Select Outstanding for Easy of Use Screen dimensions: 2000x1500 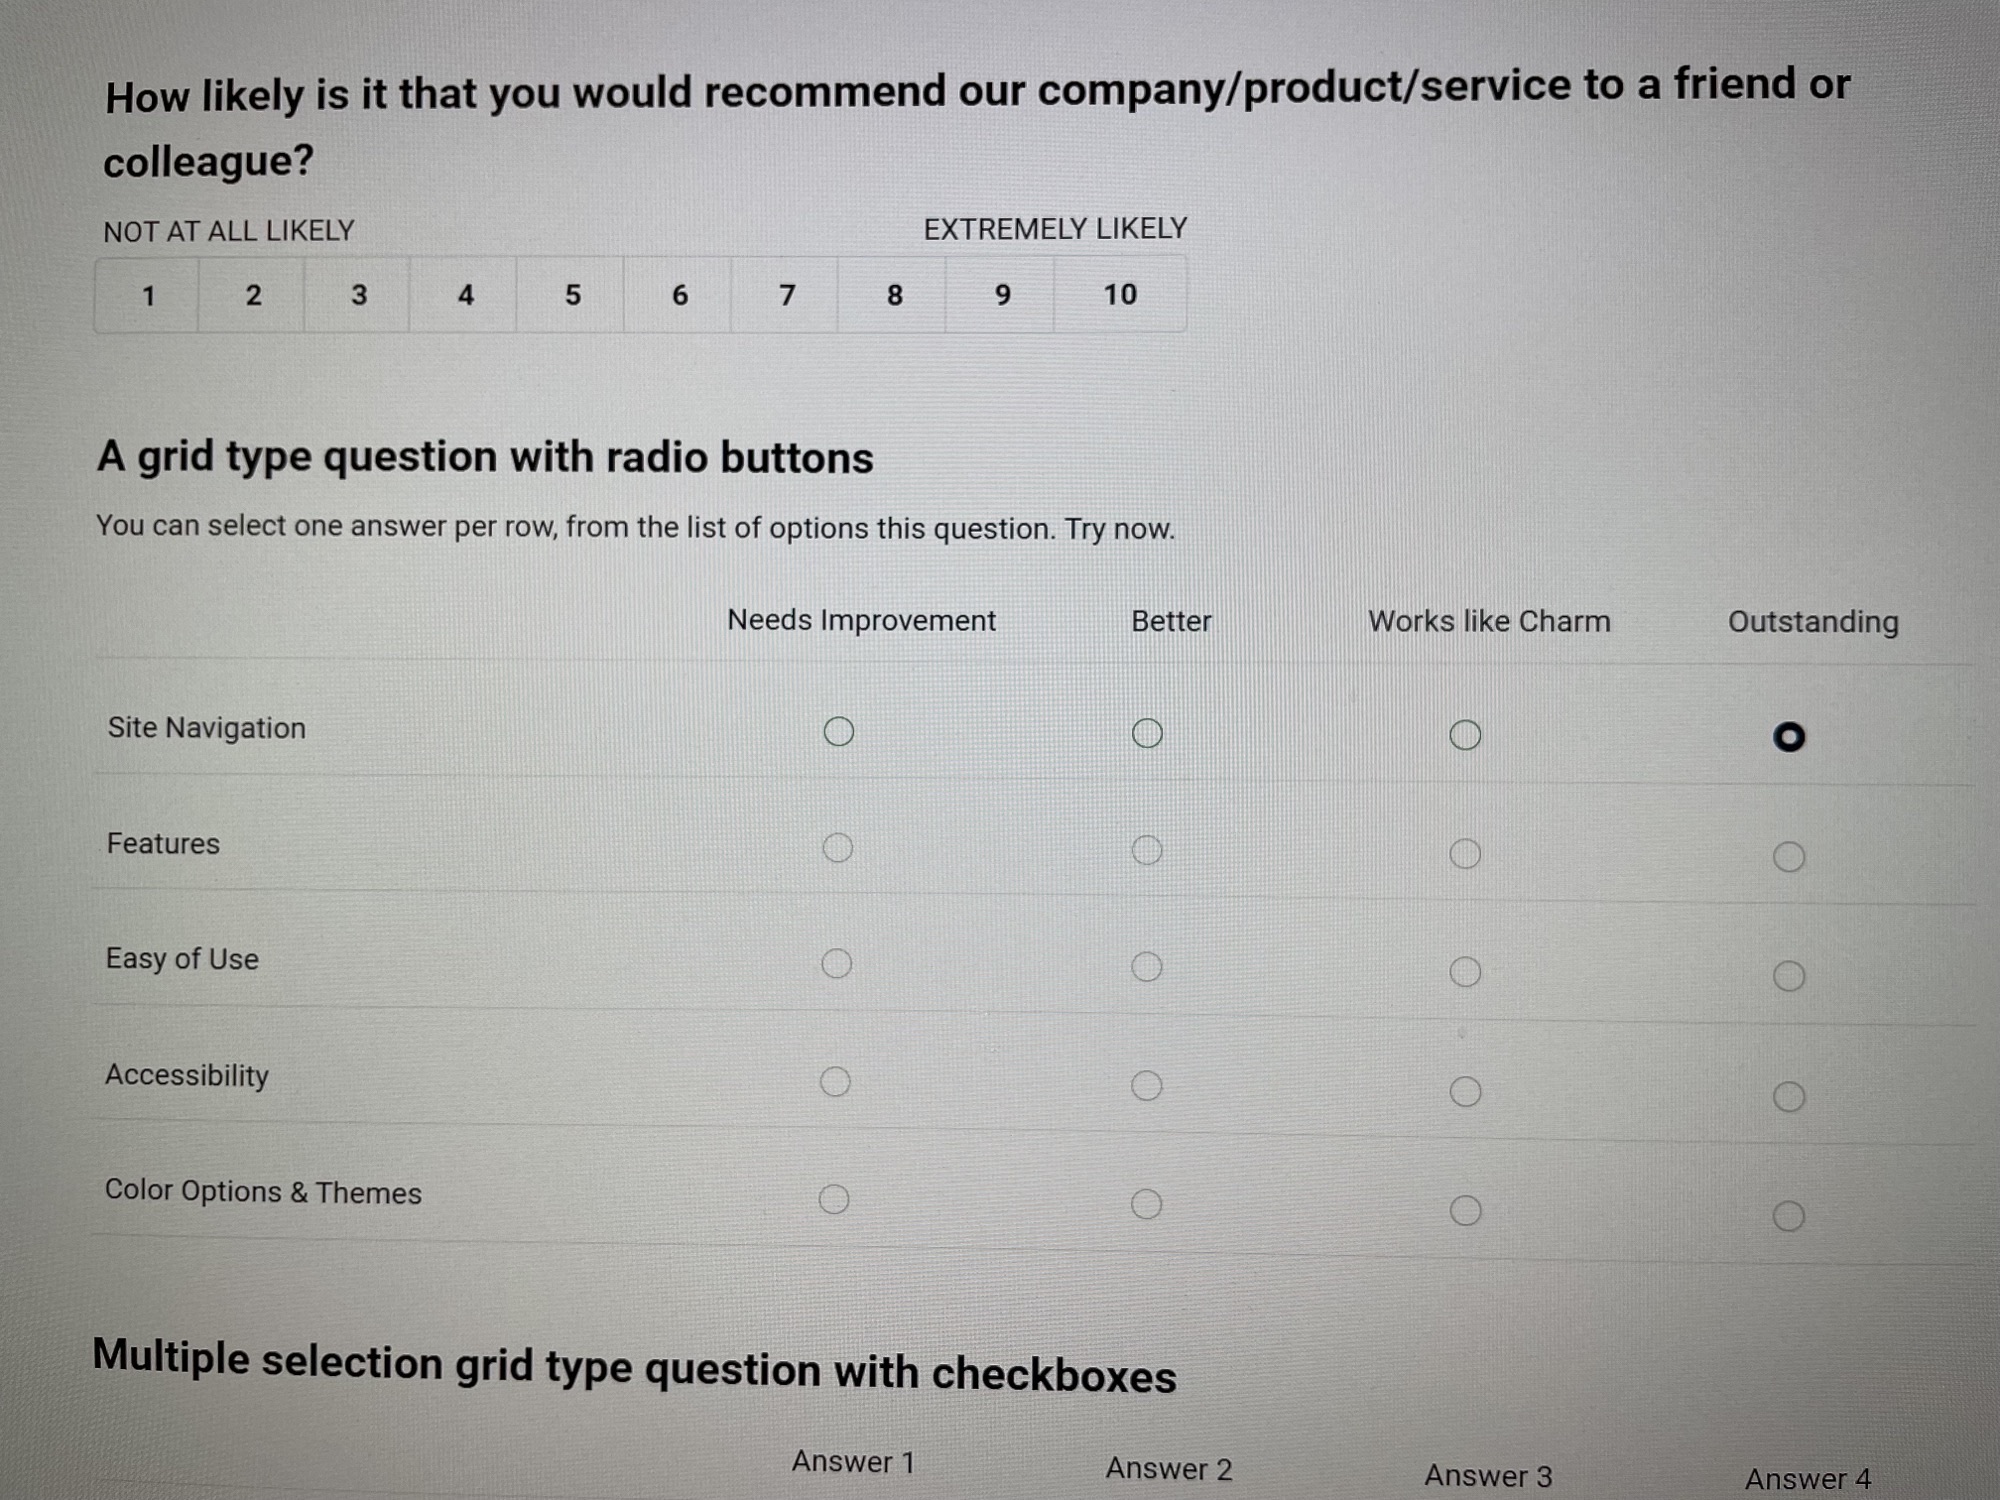click(x=1788, y=976)
